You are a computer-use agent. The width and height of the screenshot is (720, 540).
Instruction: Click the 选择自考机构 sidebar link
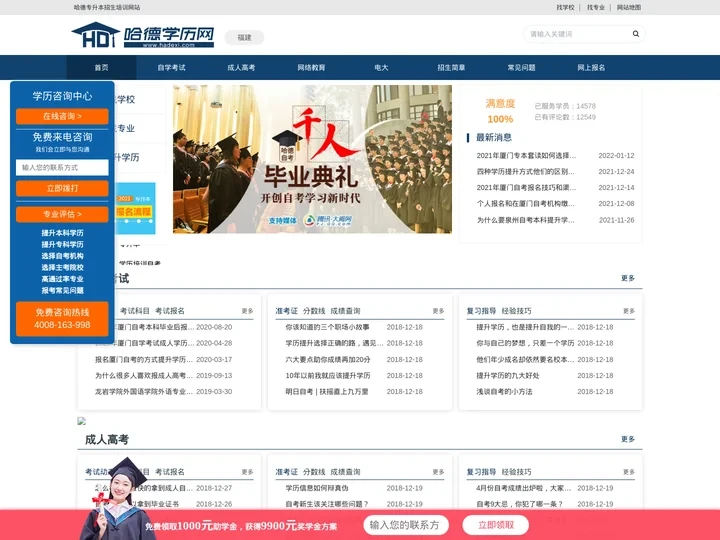(x=62, y=256)
